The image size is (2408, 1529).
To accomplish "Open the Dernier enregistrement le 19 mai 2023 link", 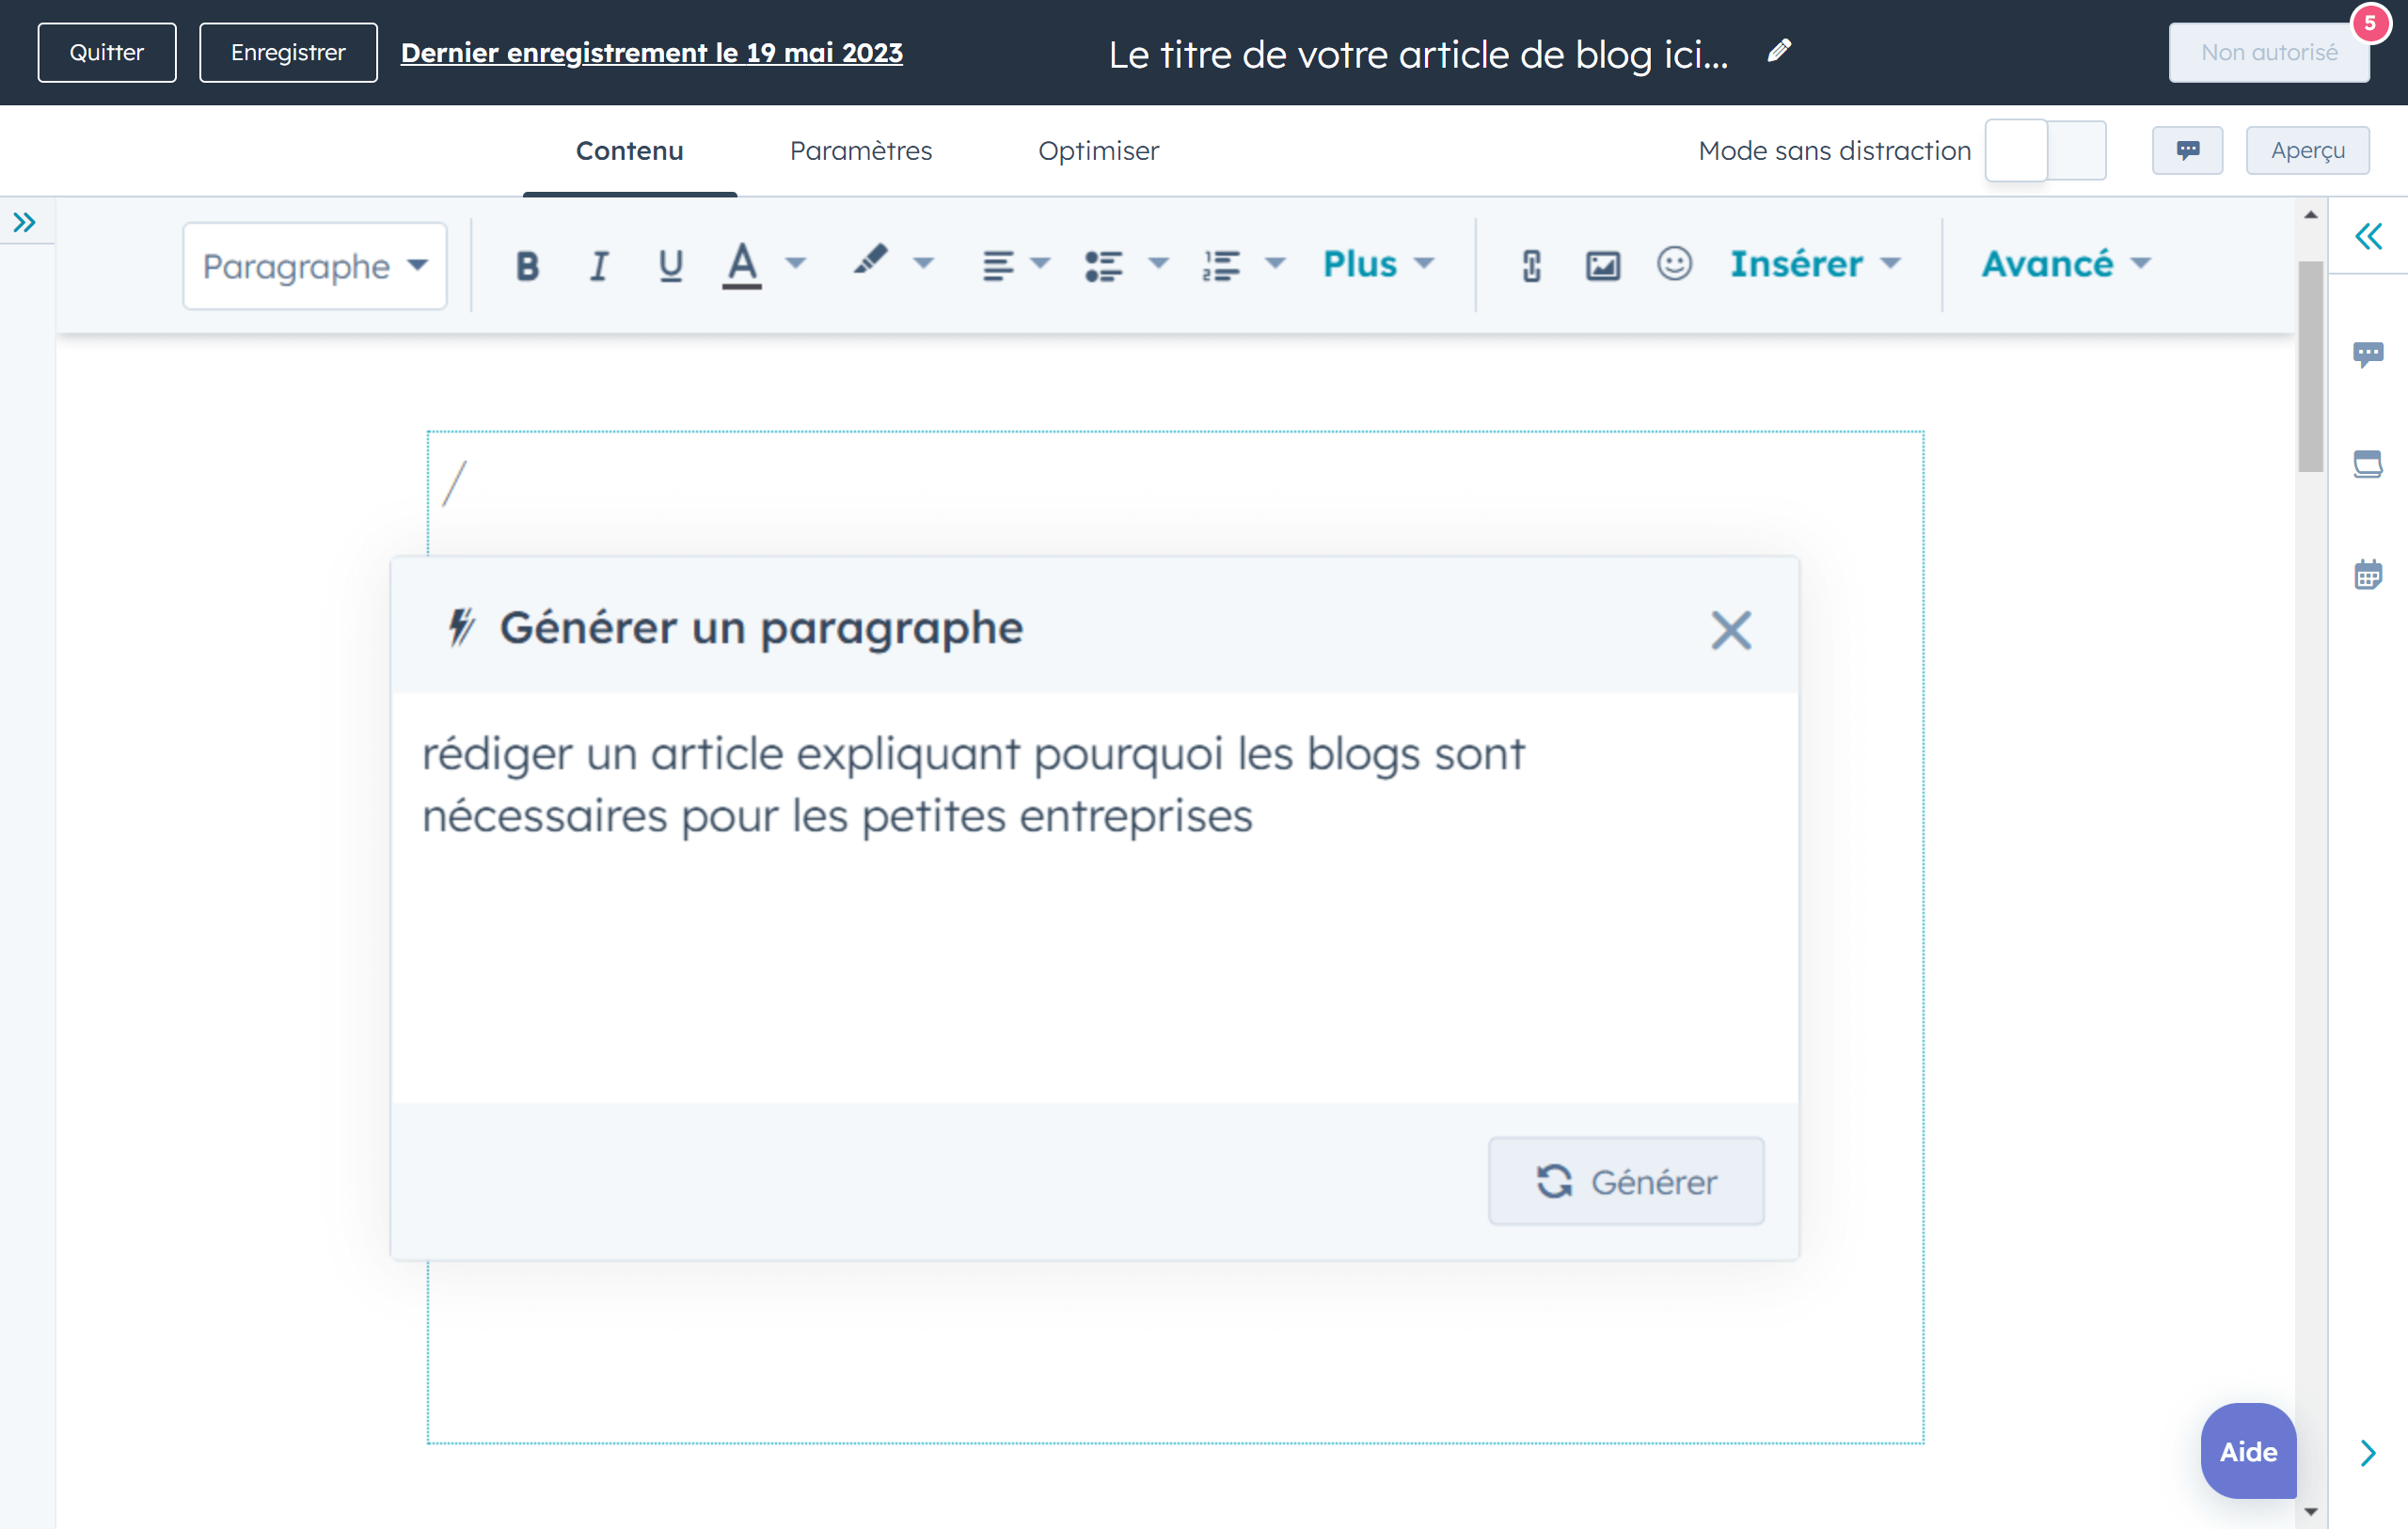I will coord(652,53).
